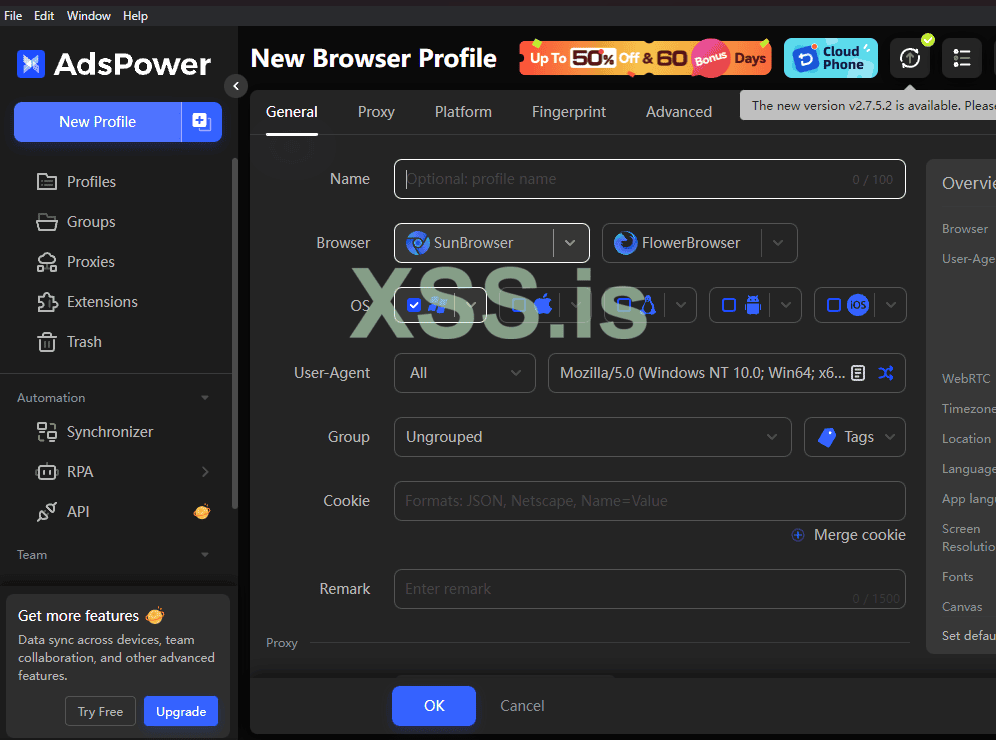Enable the Windows OS checkbox

point(414,306)
